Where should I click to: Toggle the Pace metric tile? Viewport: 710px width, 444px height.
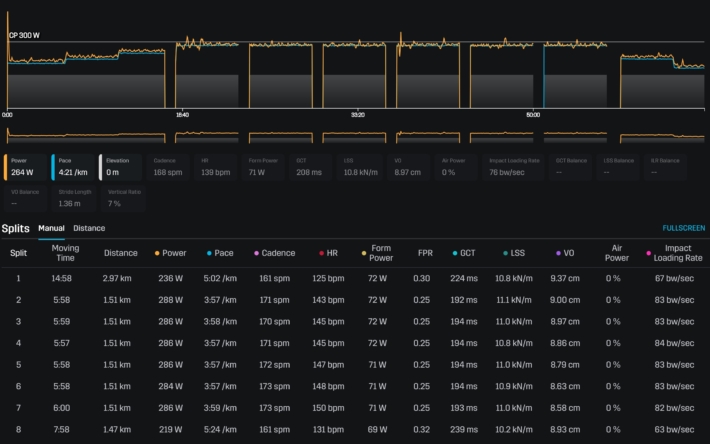click(72, 166)
